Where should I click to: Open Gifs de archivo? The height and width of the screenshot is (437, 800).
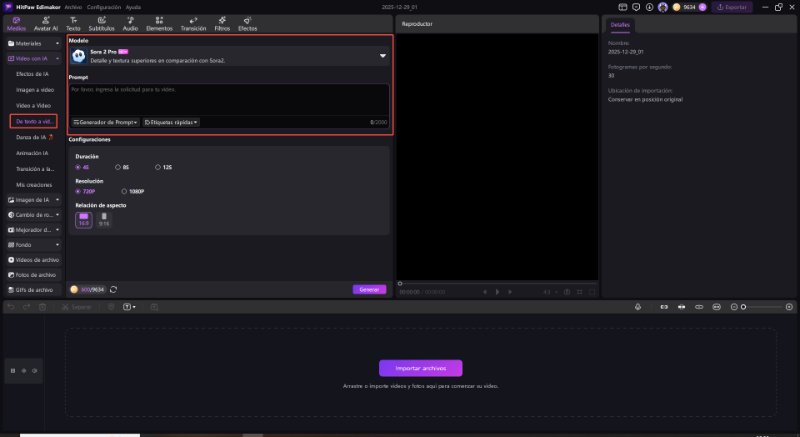[x=34, y=290]
